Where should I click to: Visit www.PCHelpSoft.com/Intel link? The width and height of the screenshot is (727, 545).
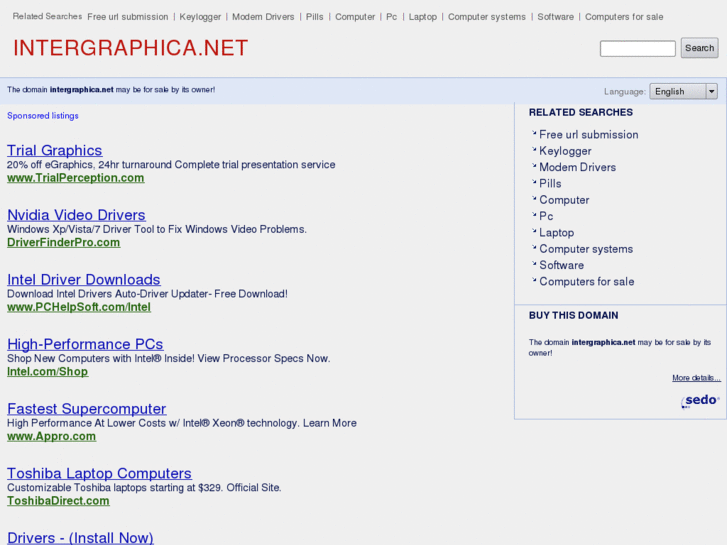pyautogui.click(x=79, y=307)
